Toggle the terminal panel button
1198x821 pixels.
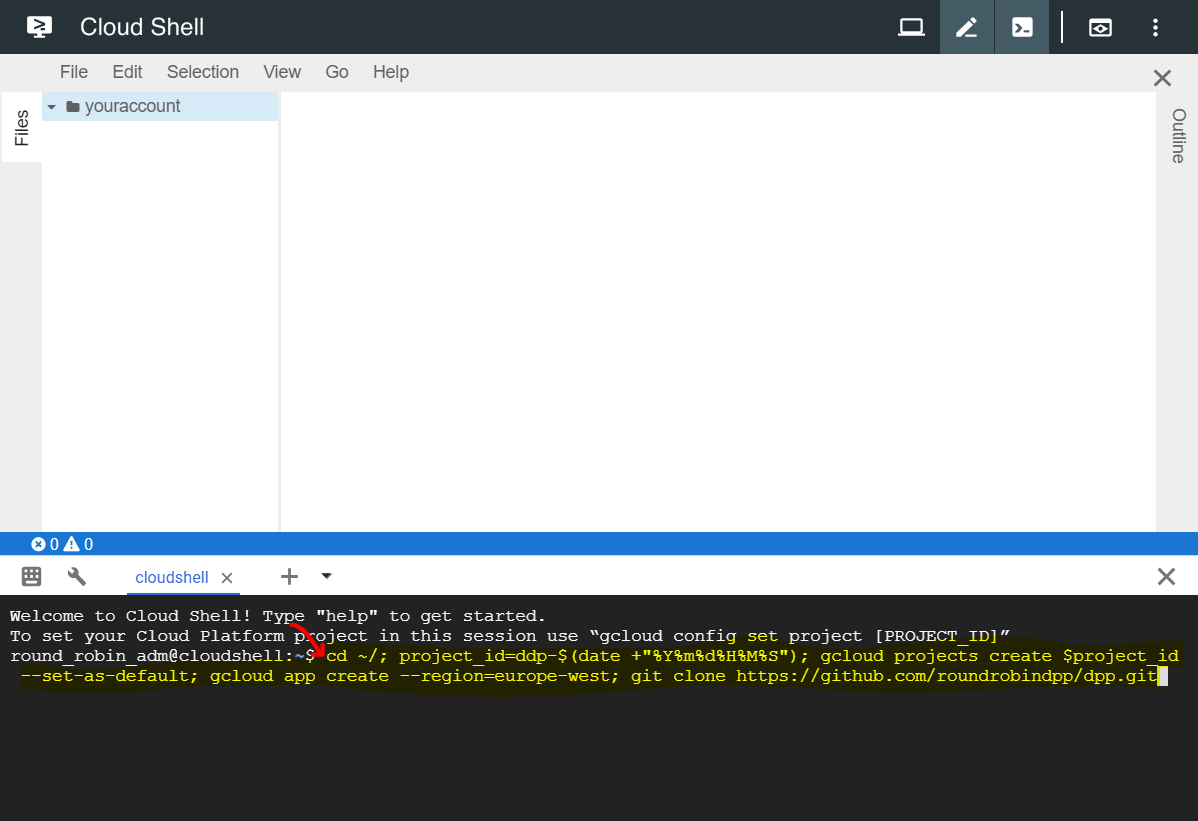point(1022,27)
